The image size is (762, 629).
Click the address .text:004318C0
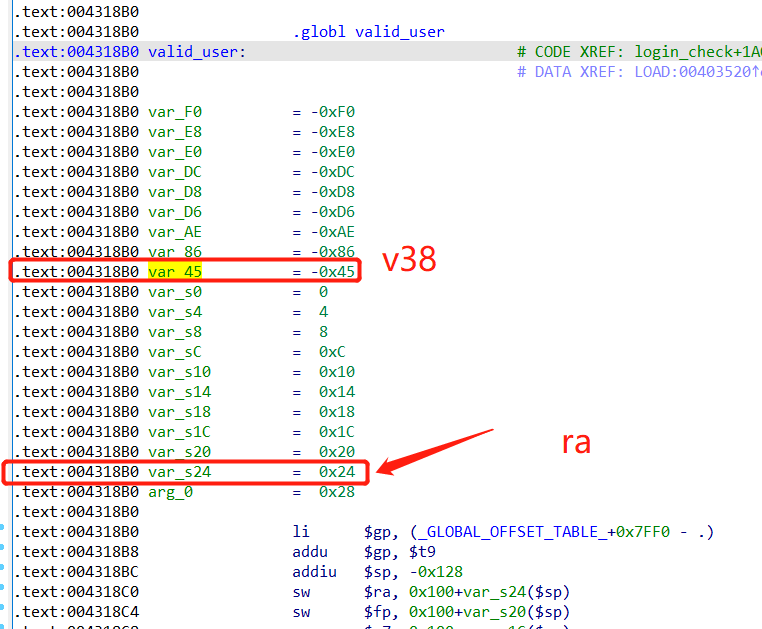click(76, 592)
